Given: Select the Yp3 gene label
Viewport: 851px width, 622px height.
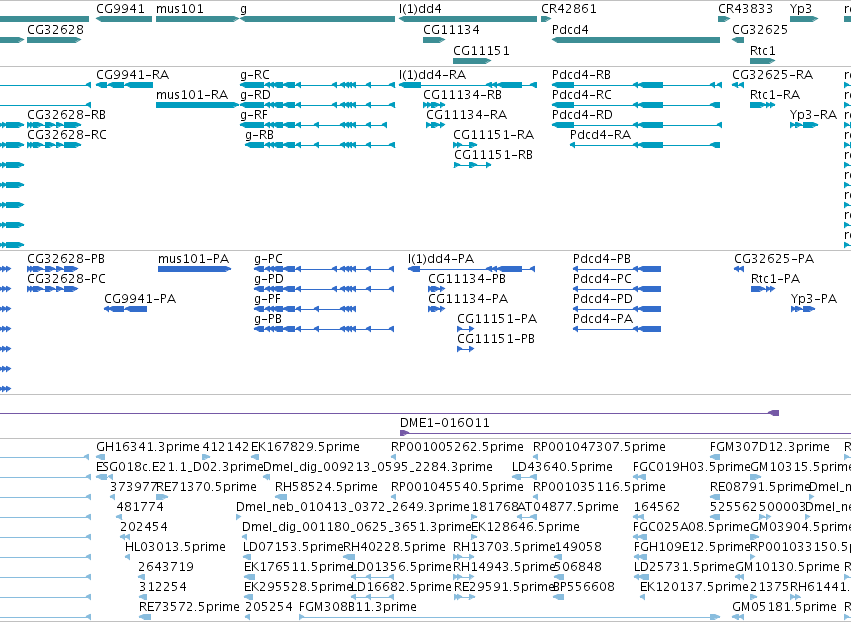Looking at the screenshot, I should (801, 9).
